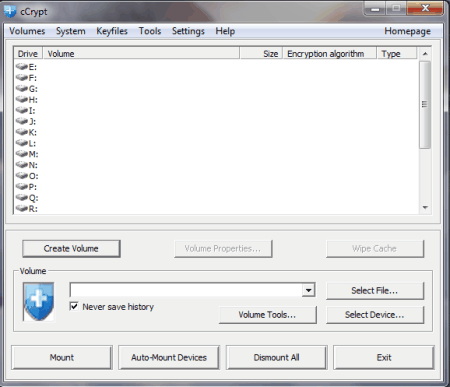Open the Volumes menu
Image resolution: width=450 pixels, height=387 pixels.
[x=27, y=31]
